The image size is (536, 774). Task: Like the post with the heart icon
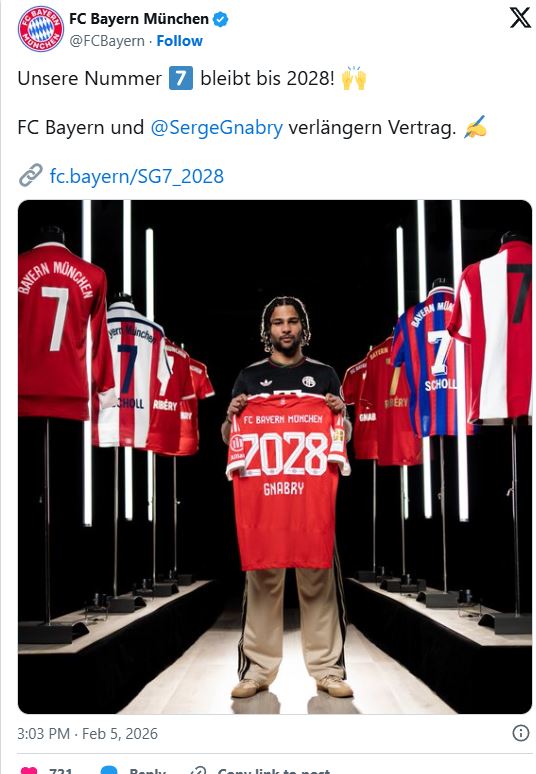coord(29,771)
